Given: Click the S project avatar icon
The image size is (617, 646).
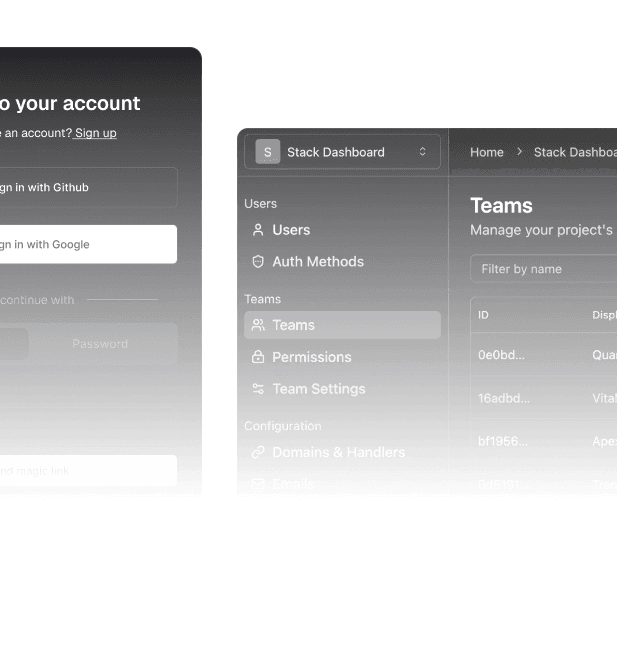Looking at the screenshot, I should (267, 152).
